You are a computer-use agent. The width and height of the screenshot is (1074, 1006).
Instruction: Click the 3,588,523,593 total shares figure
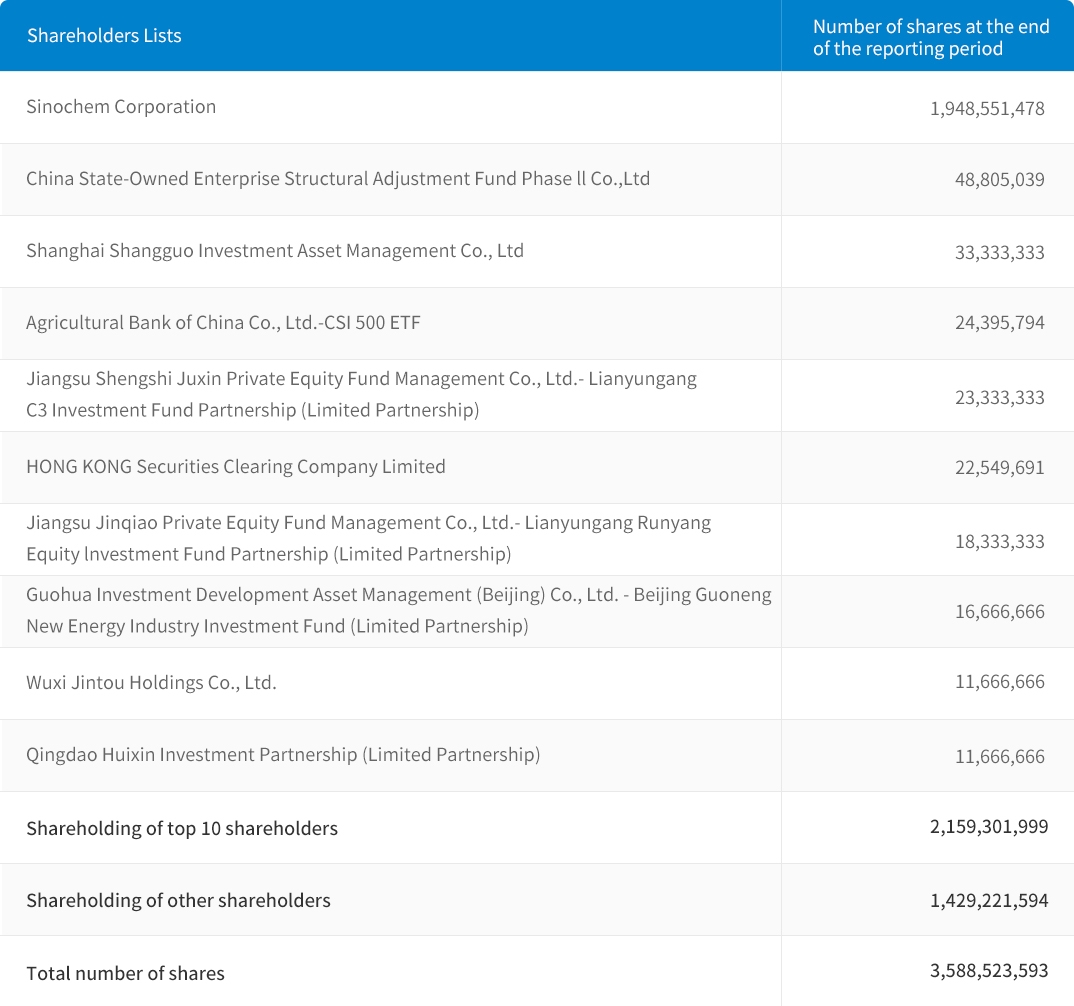tap(988, 971)
